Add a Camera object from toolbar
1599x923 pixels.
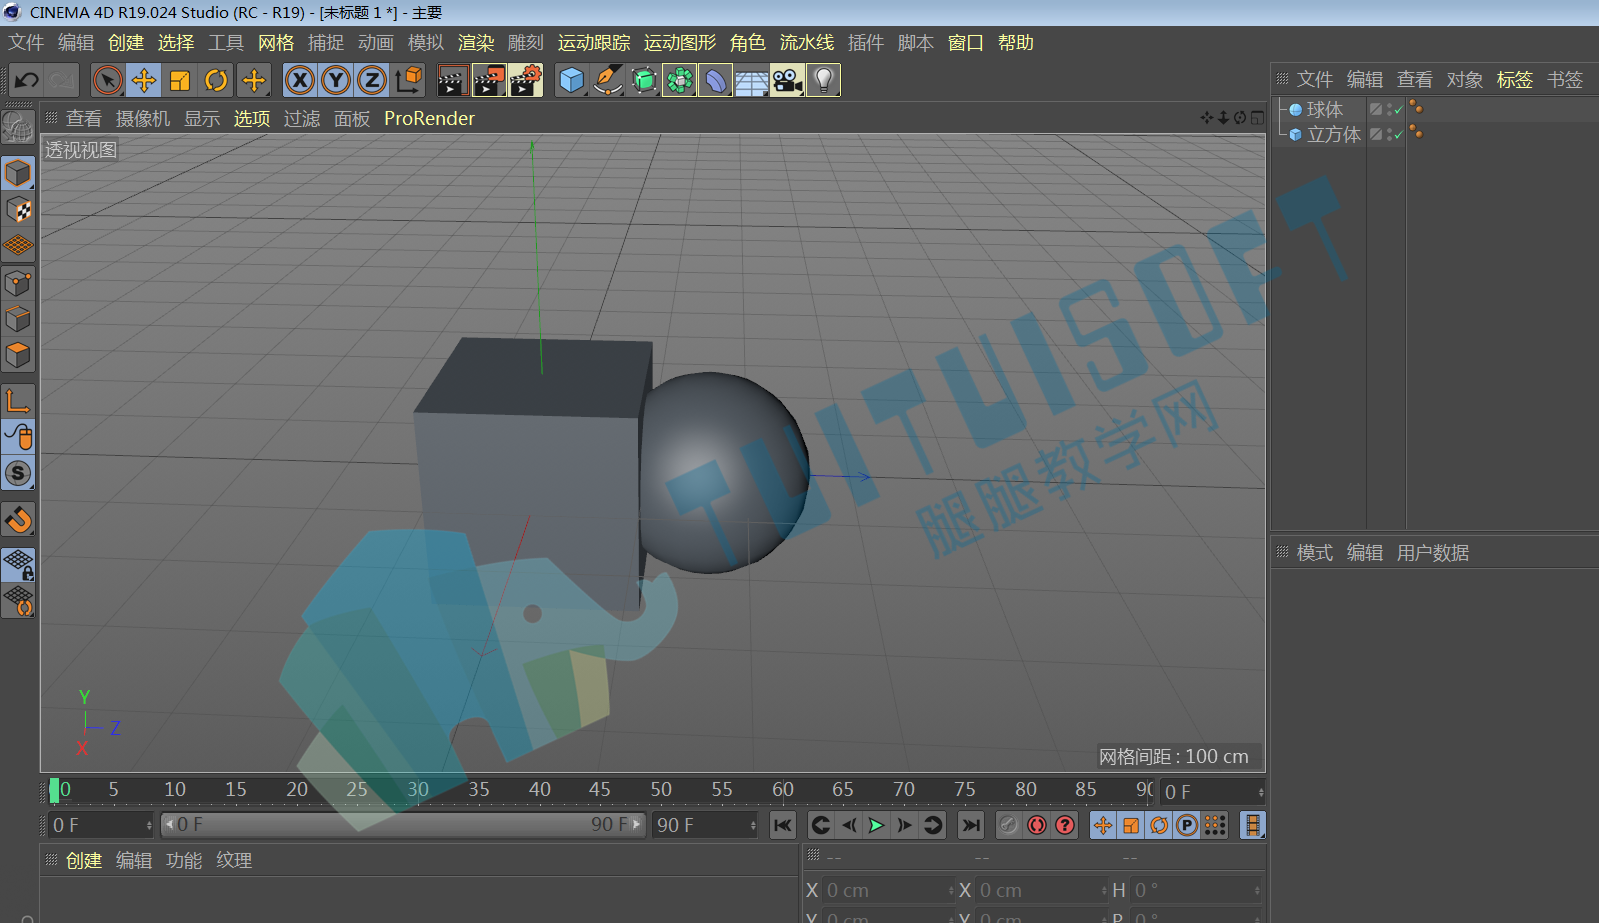coord(787,80)
